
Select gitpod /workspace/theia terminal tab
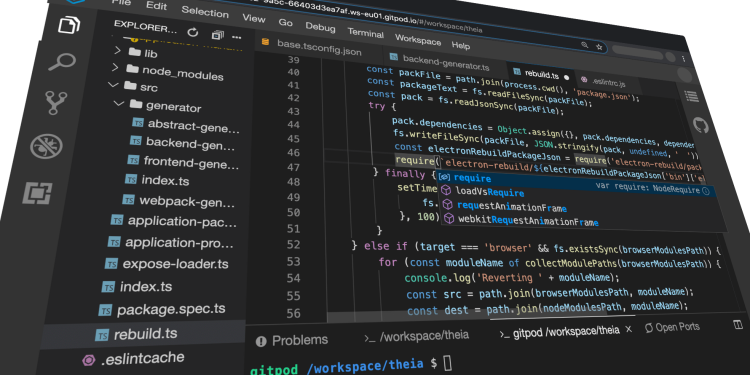(x=560, y=331)
